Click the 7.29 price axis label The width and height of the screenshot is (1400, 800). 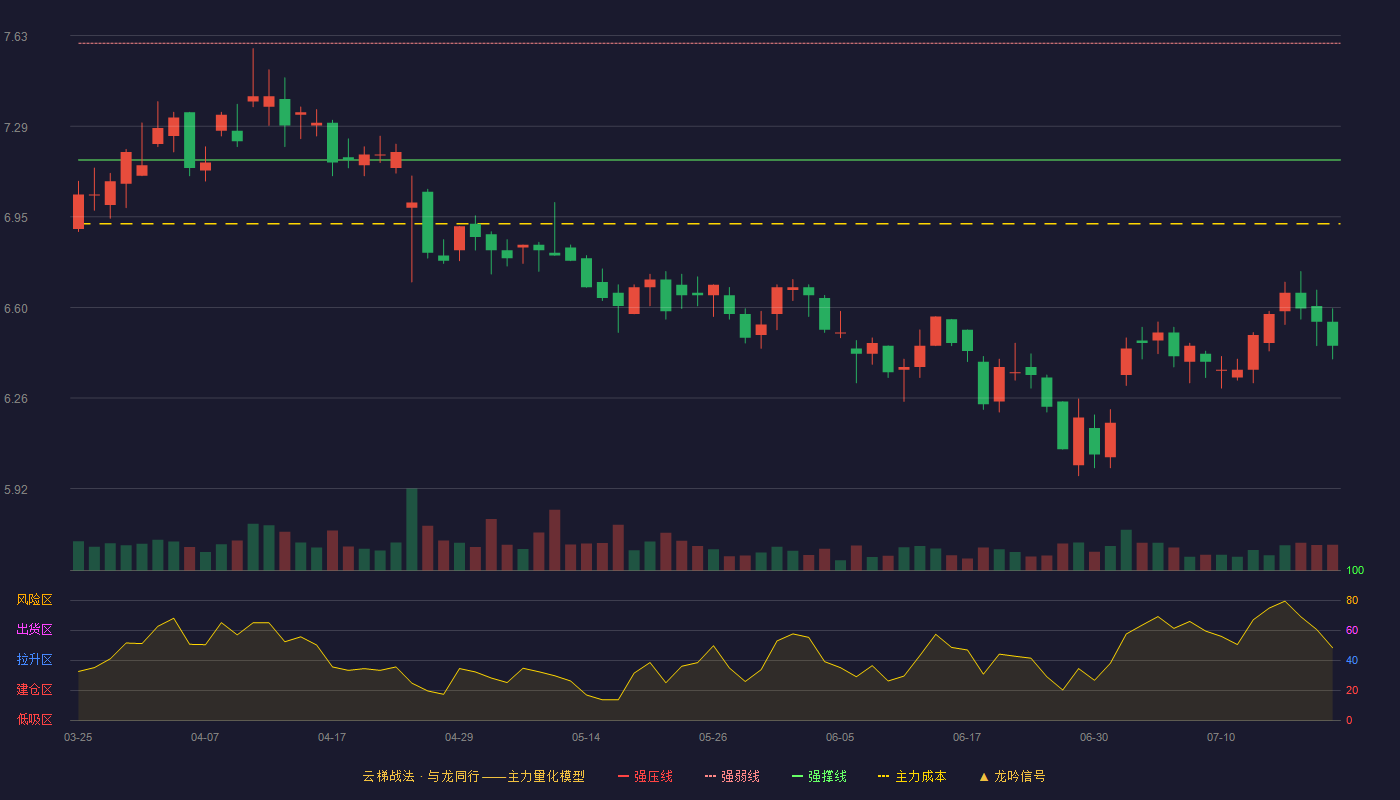[x=16, y=128]
